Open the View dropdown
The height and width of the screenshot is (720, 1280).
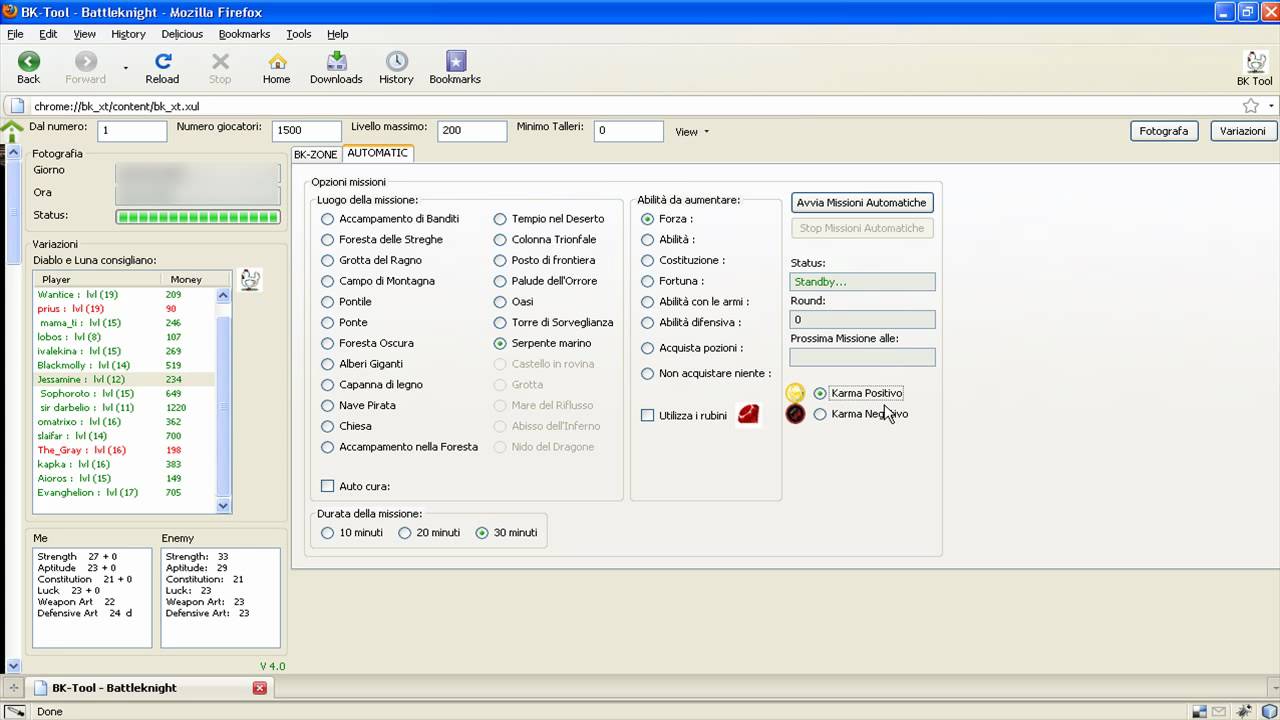(692, 131)
